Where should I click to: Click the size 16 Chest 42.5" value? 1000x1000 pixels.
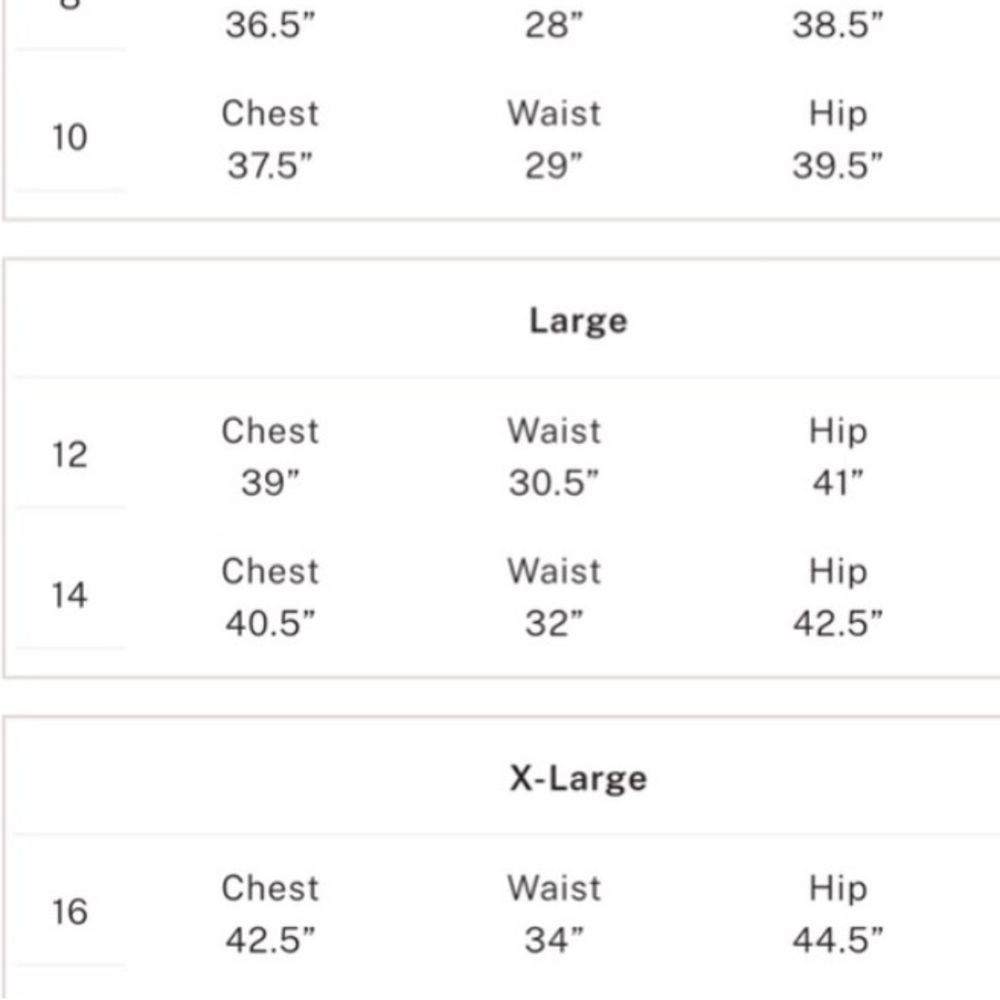coord(270,940)
